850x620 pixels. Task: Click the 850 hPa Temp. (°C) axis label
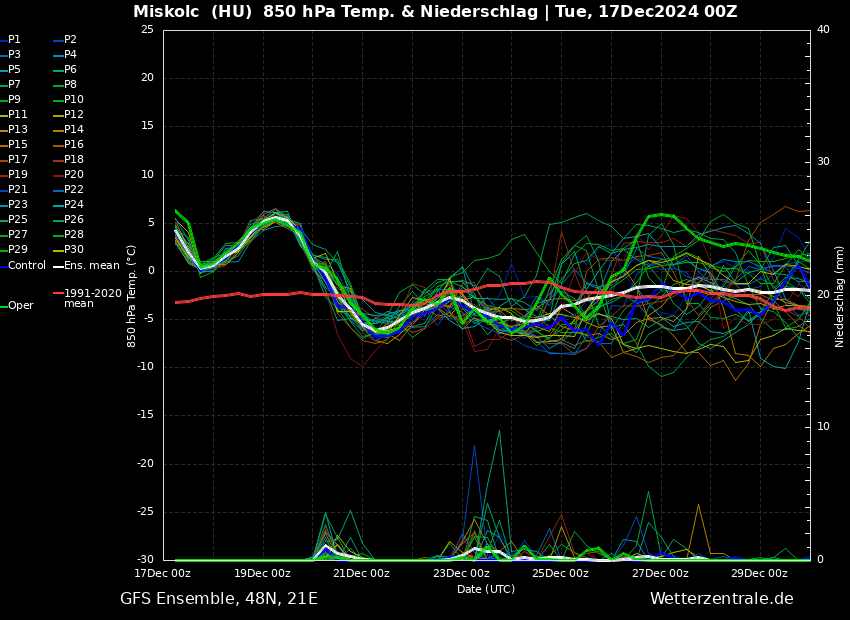132,296
